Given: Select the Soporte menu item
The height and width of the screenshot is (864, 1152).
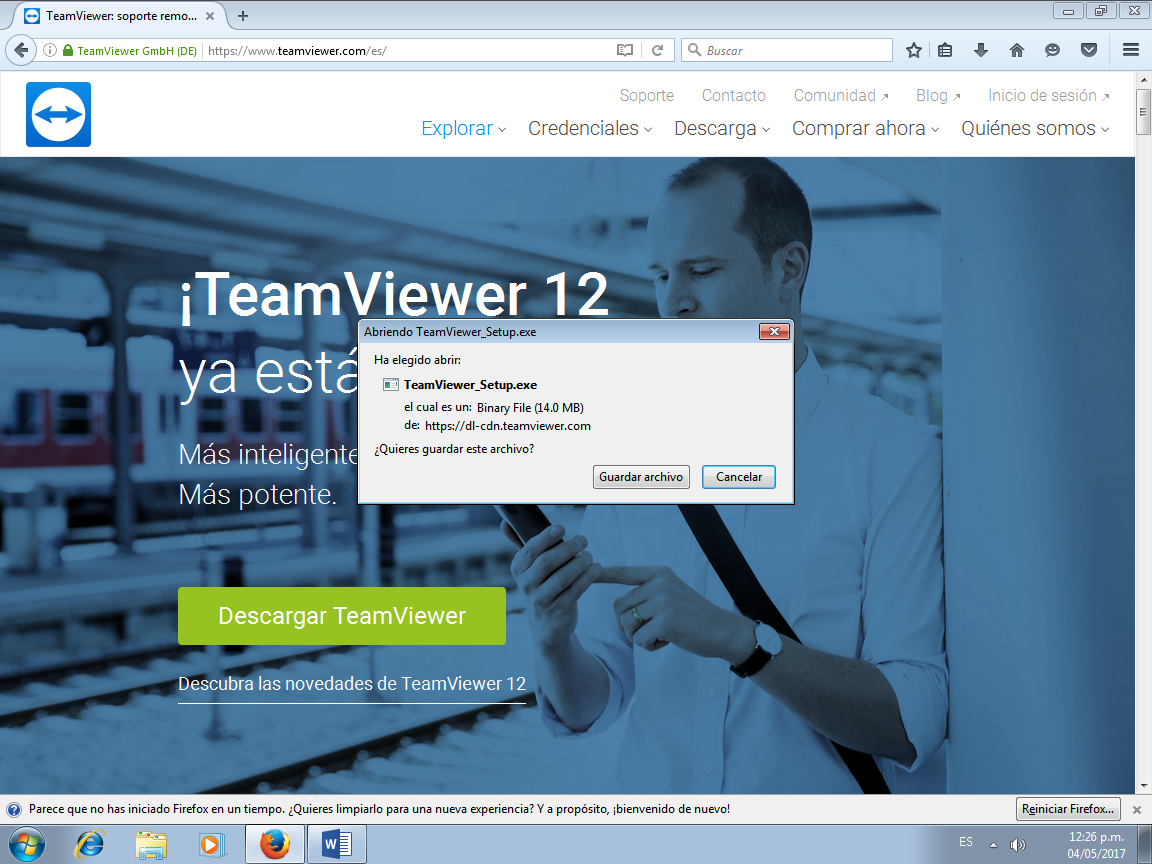Looking at the screenshot, I should tap(646, 95).
